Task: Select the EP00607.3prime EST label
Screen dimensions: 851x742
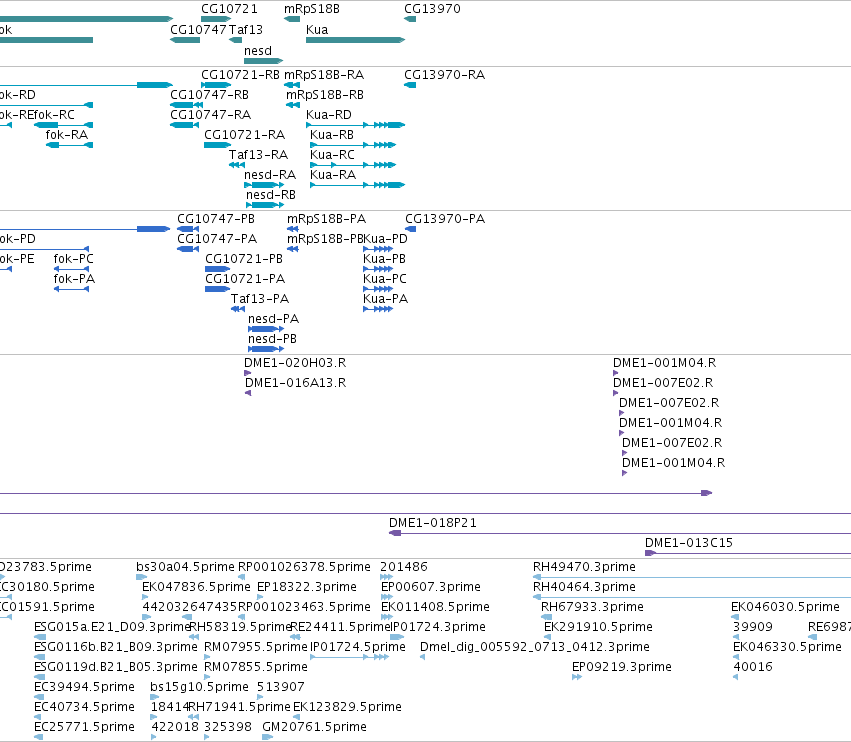Action: coord(431,587)
